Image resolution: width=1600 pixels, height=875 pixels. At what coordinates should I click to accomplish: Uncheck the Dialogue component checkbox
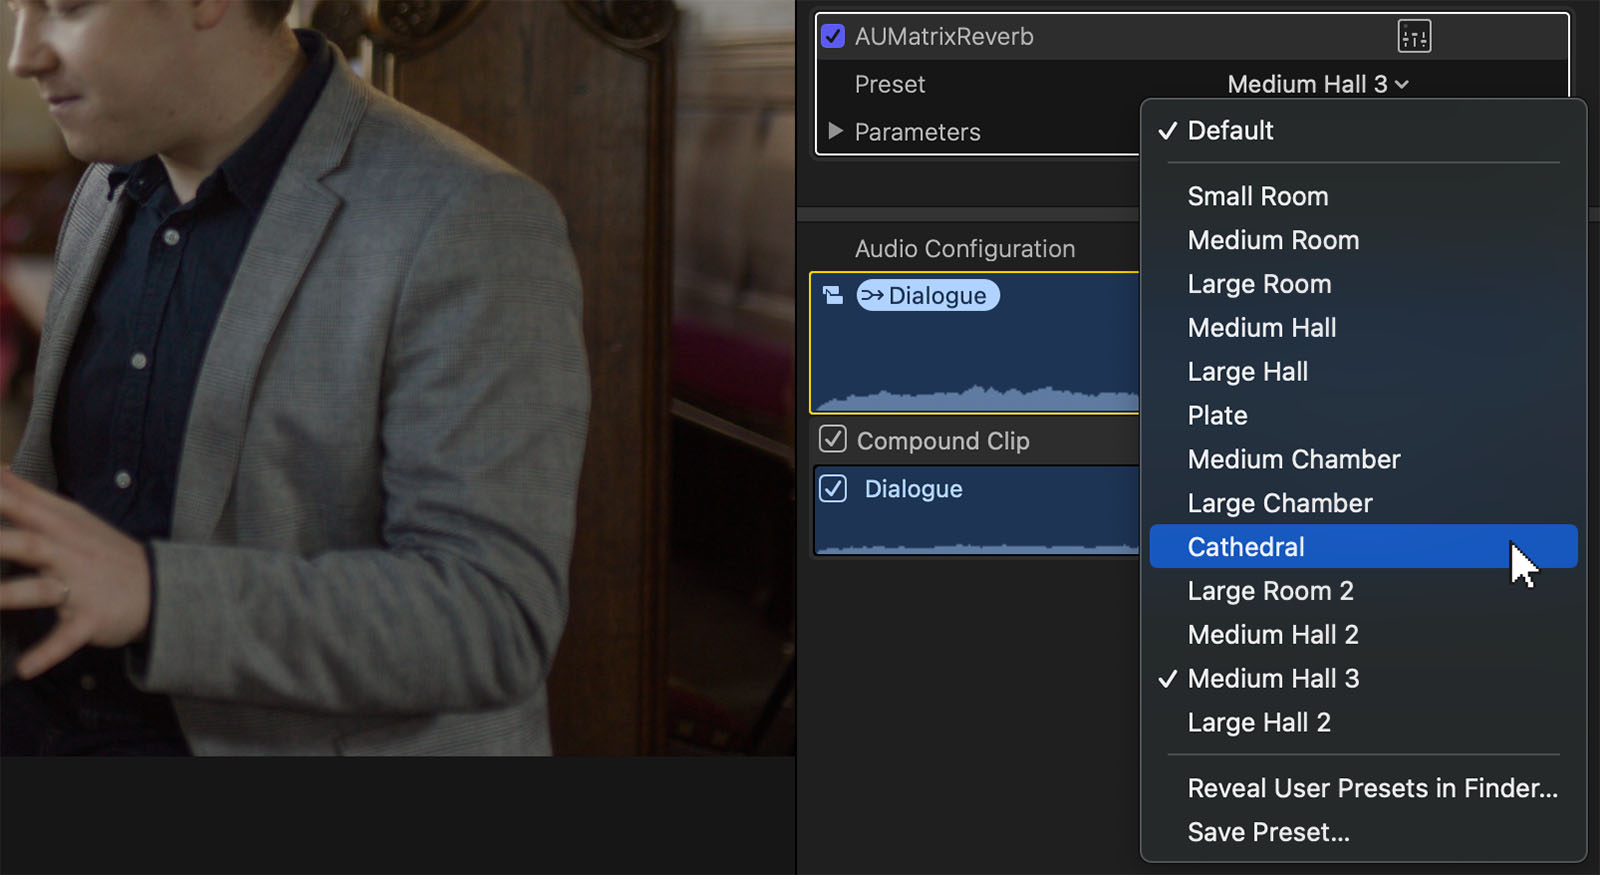pos(833,488)
